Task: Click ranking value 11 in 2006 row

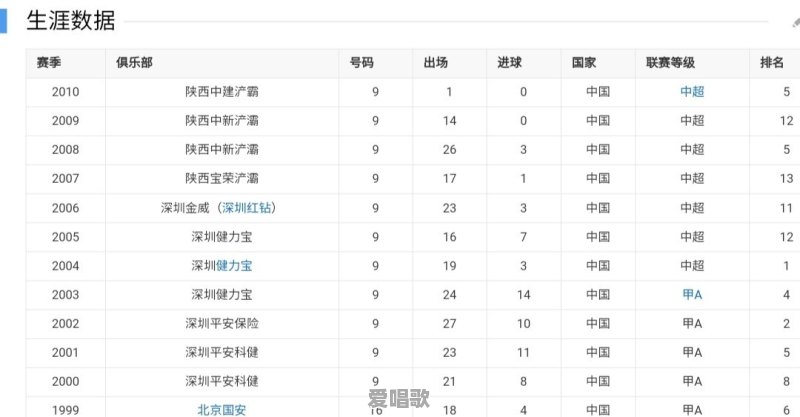Action: [786, 208]
